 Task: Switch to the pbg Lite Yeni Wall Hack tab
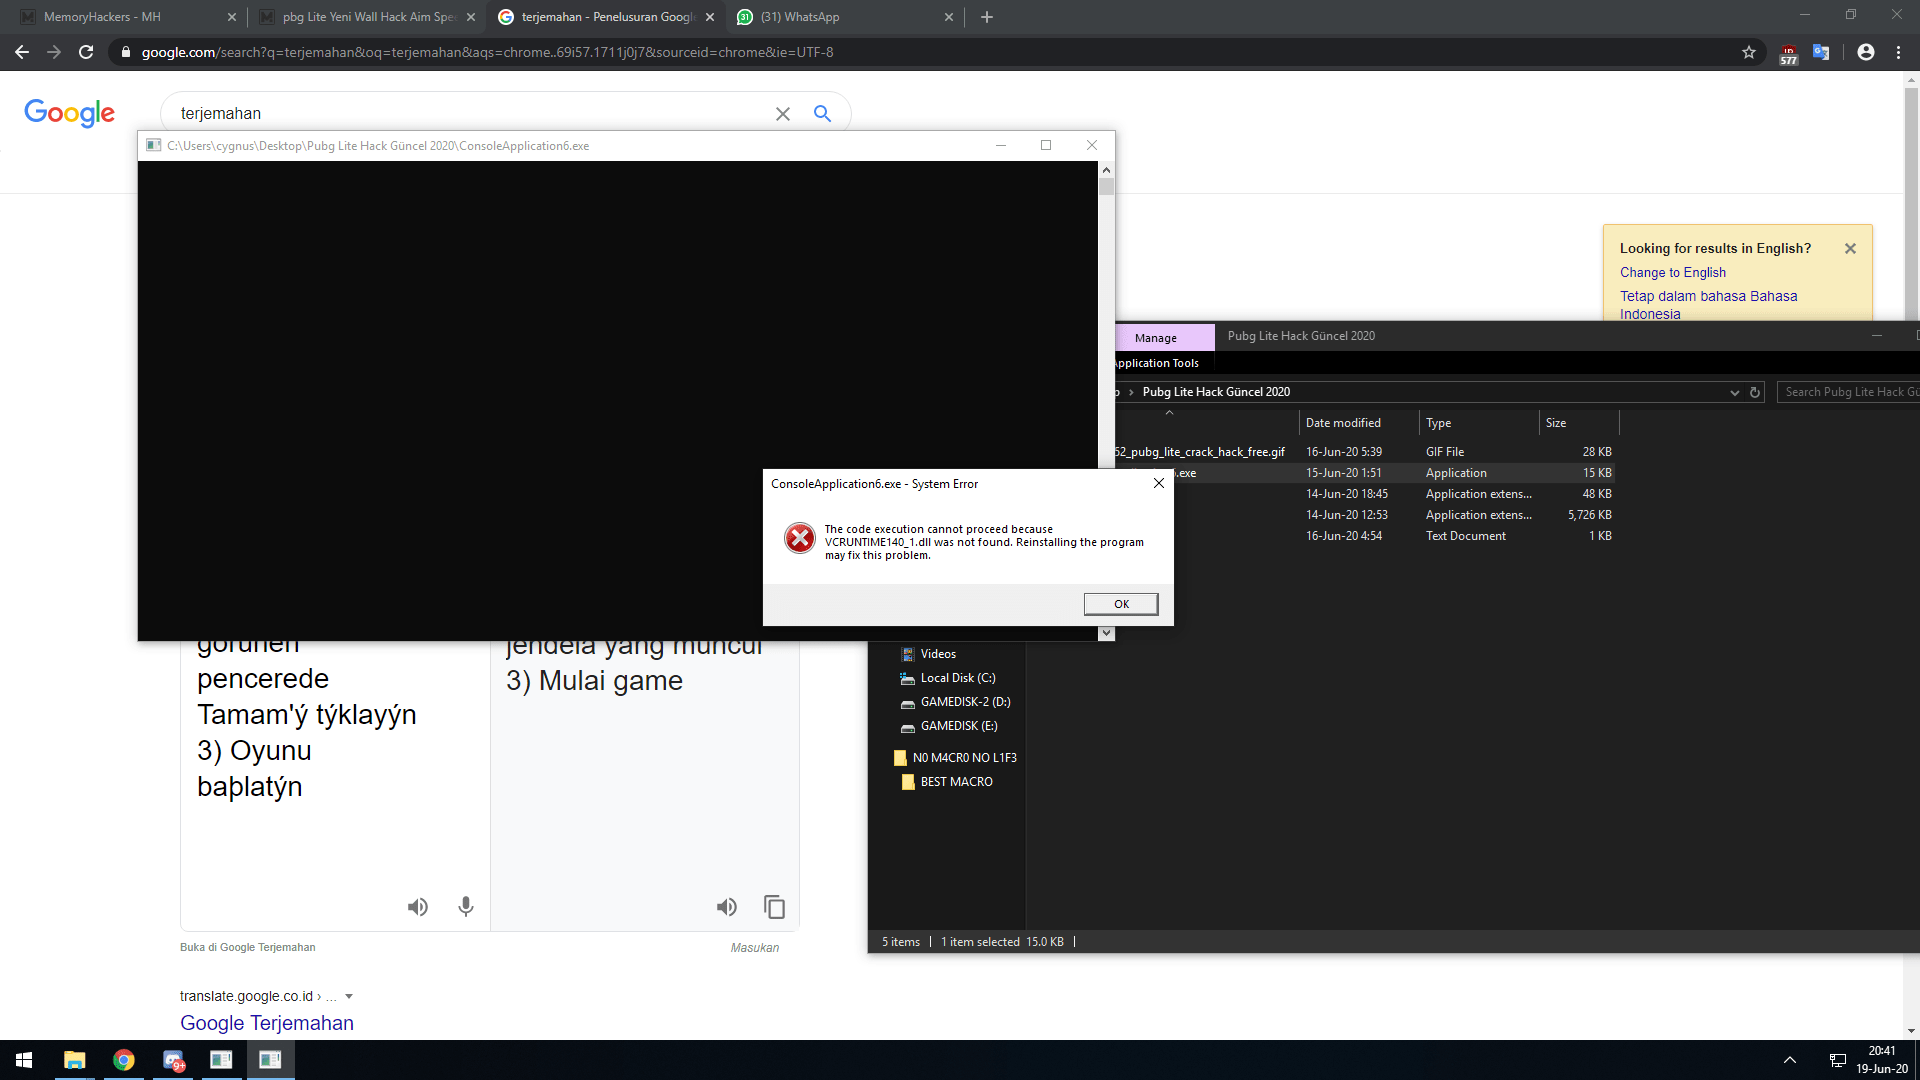(x=367, y=17)
